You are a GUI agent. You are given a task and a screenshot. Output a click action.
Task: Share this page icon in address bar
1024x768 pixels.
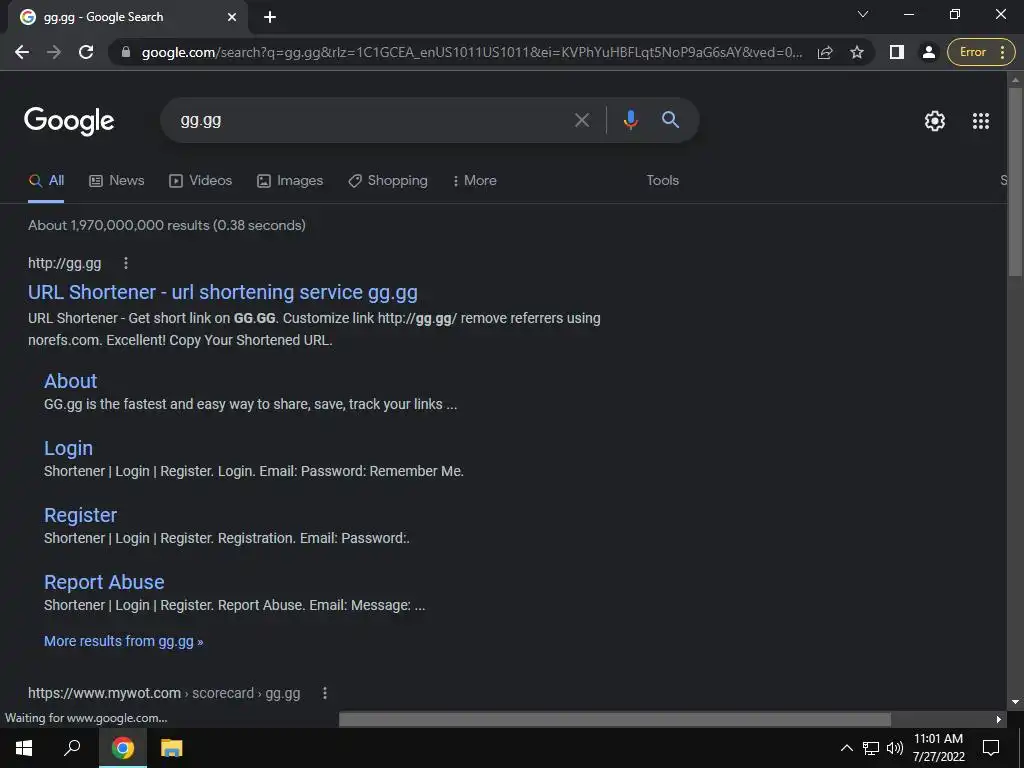click(825, 52)
